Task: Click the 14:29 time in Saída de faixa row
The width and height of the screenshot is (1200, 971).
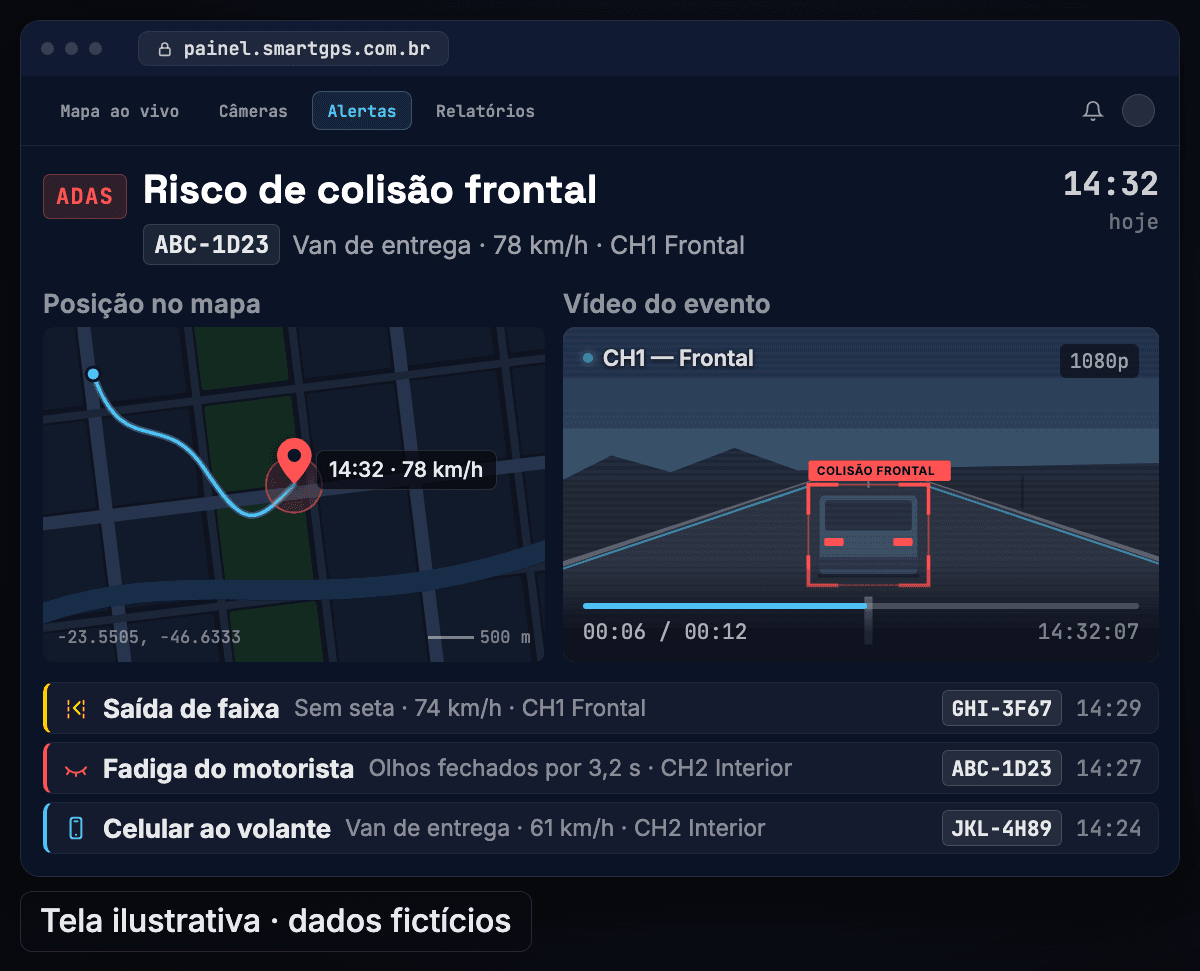Action: pos(1109,709)
